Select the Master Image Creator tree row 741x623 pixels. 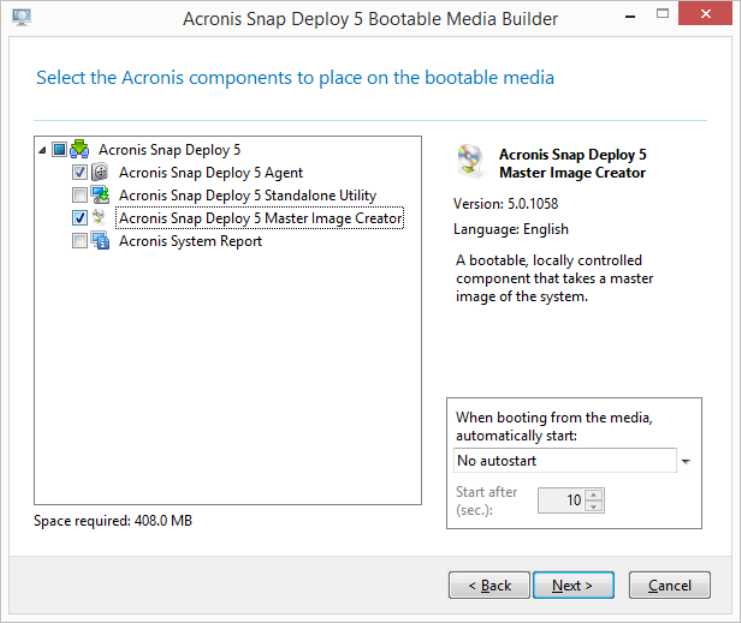(260, 218)
